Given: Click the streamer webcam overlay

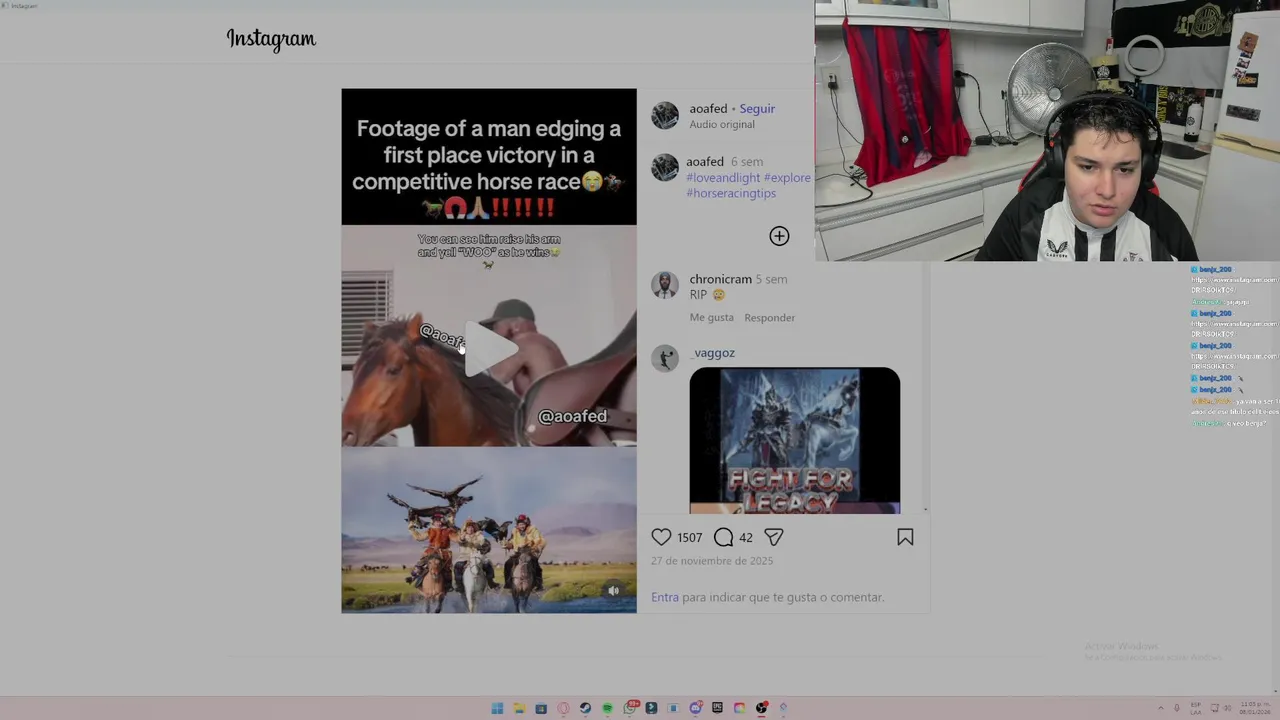Looking at the screenshot, I should (1047, 131).
